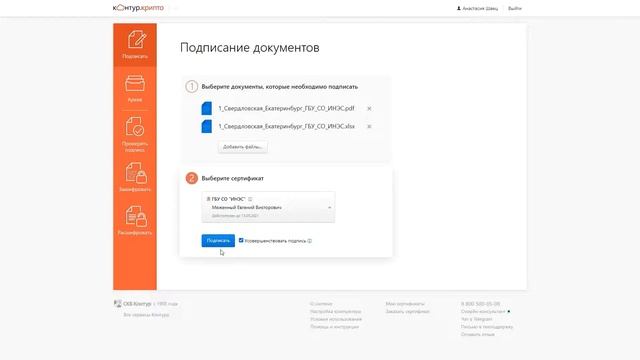Click the blue Подписать button

tap(218, 241)
